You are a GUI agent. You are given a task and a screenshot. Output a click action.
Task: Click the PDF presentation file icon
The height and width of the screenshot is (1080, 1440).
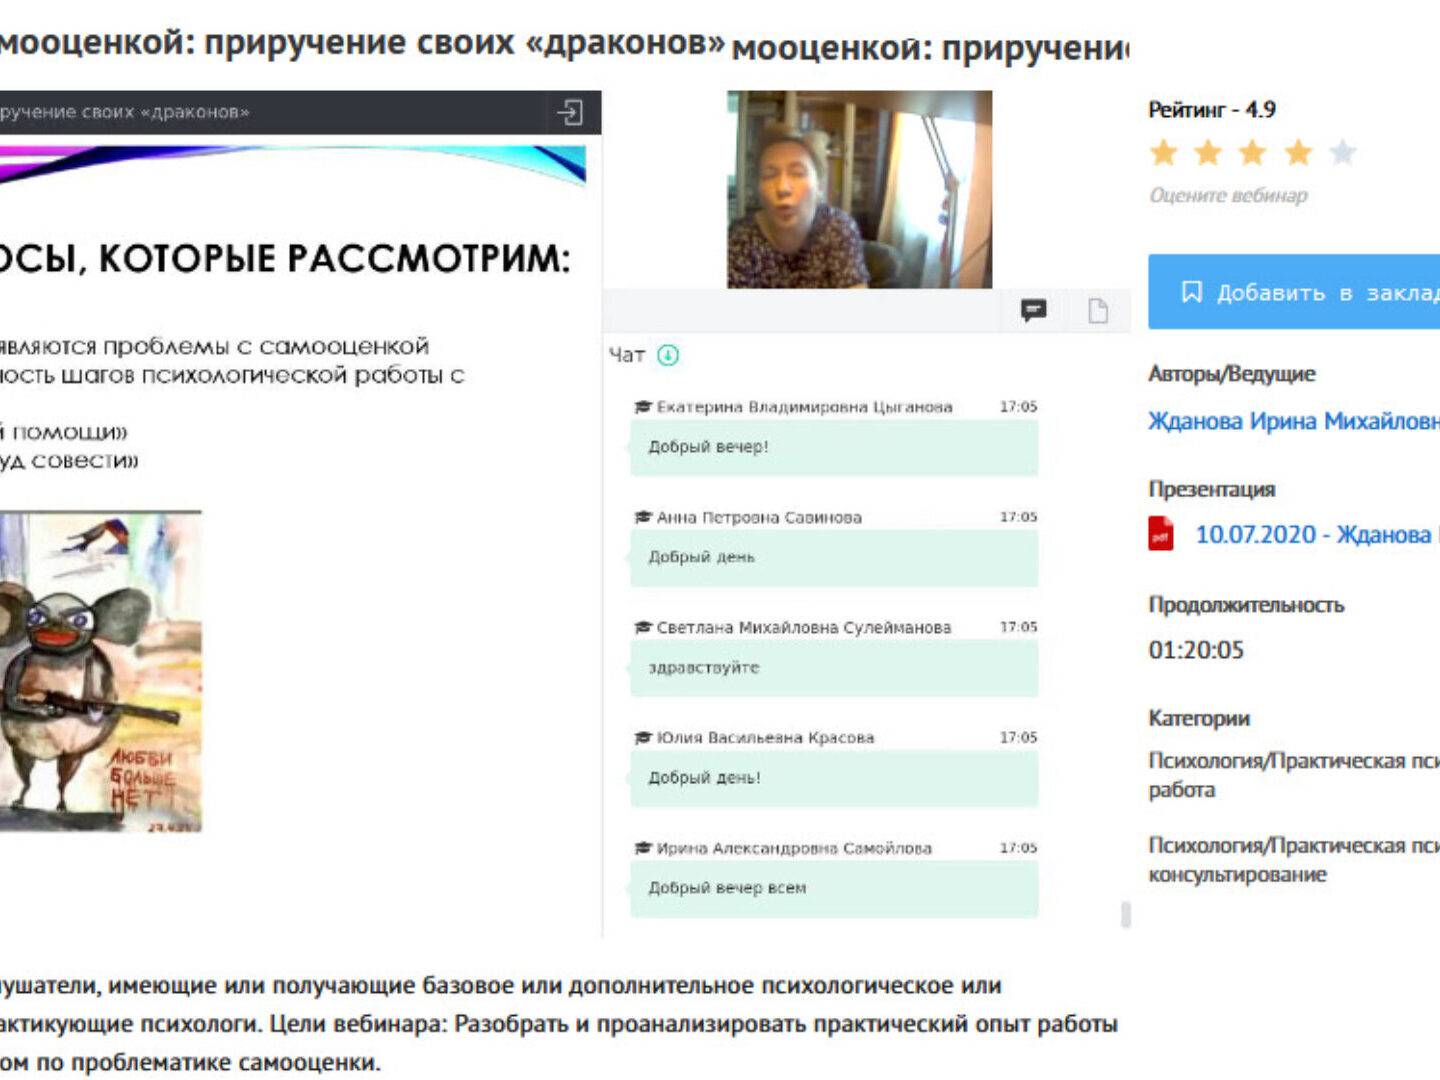point(1161,534)
